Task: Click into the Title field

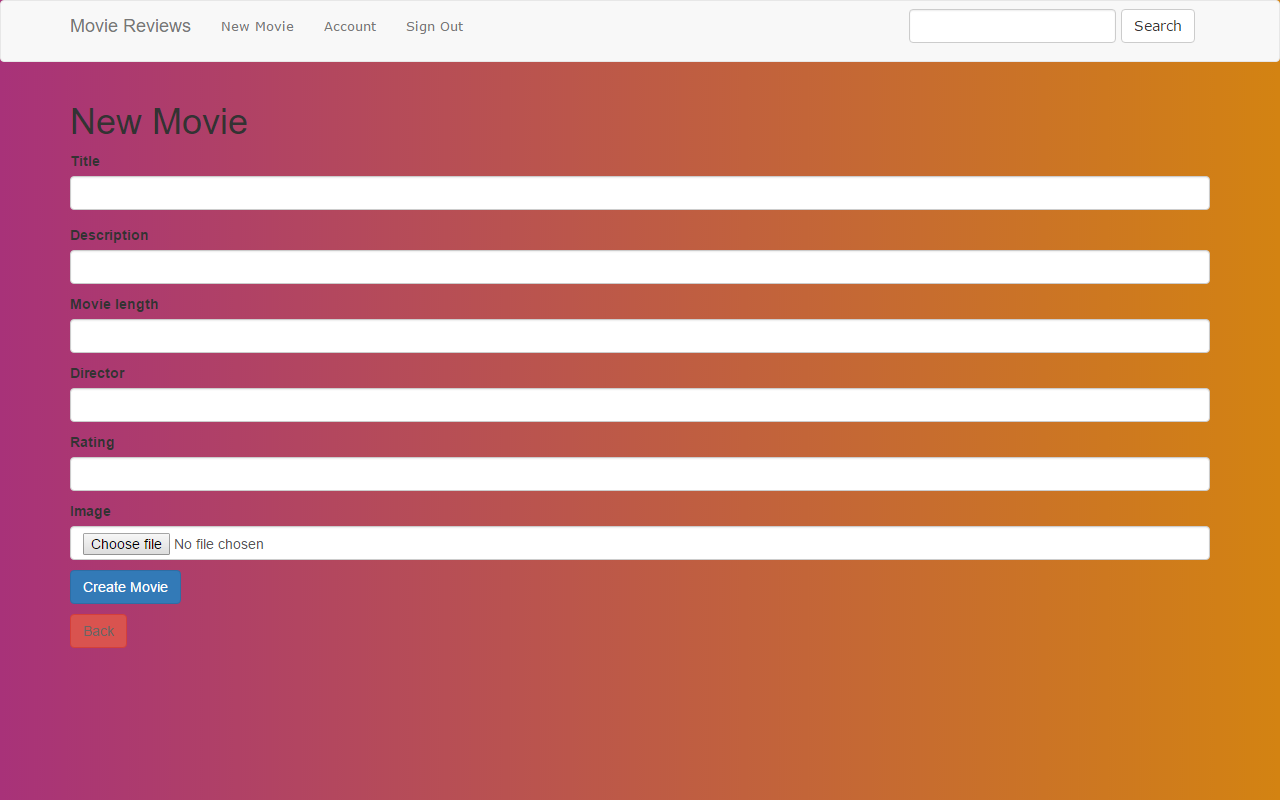Action: point(640,193)
